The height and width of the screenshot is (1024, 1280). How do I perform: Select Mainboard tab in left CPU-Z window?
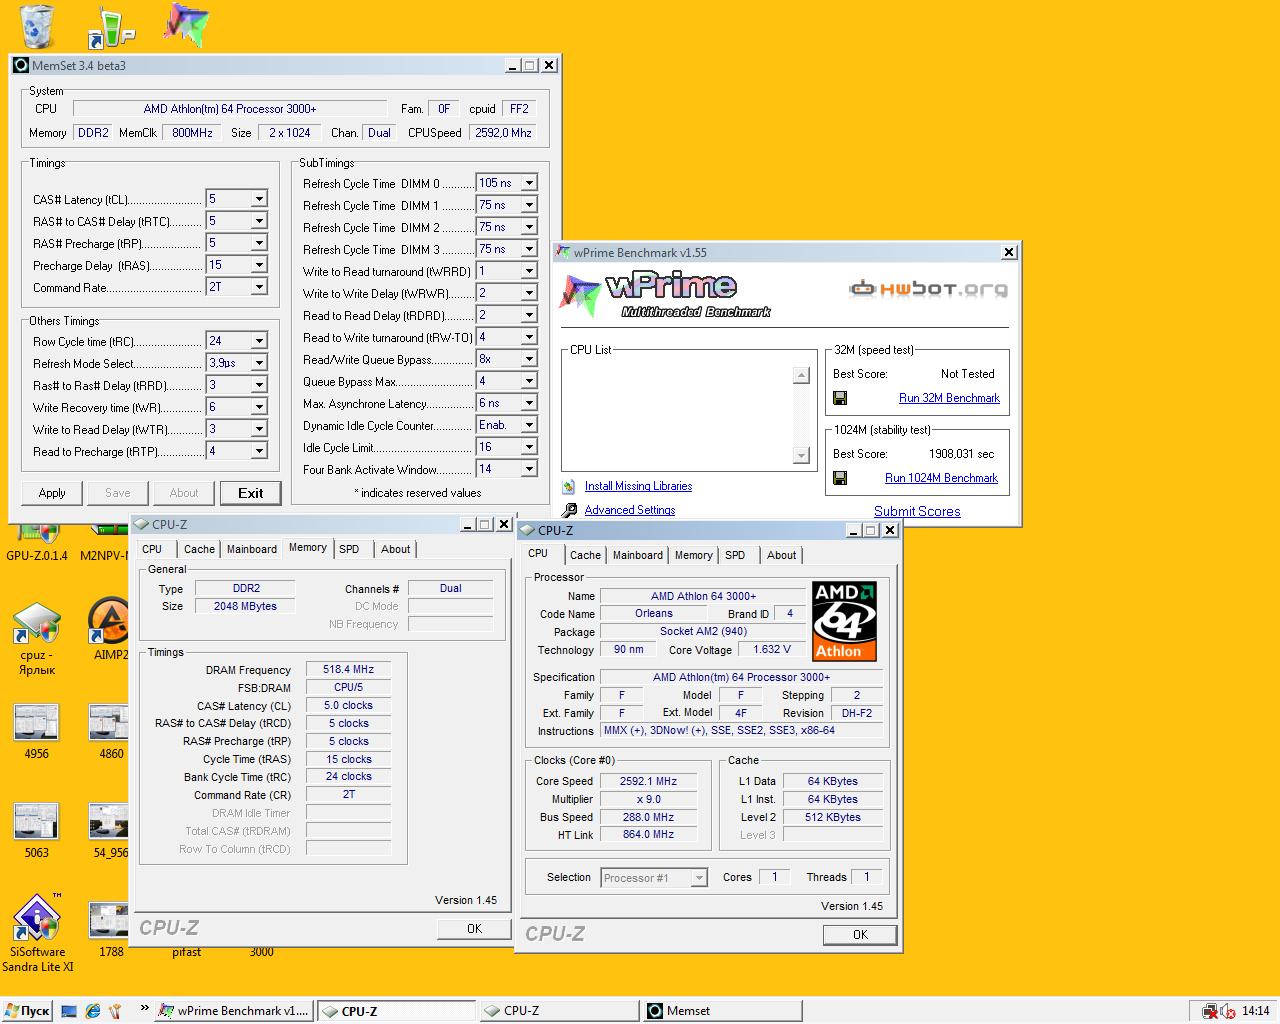252,549
